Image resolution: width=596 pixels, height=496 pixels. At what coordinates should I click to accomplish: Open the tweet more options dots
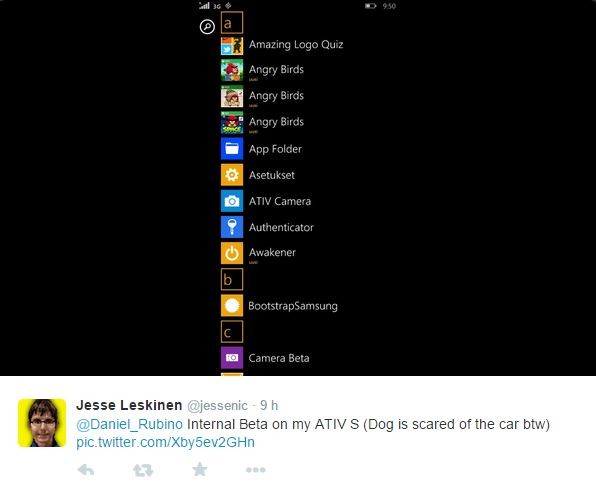[256, 470]
